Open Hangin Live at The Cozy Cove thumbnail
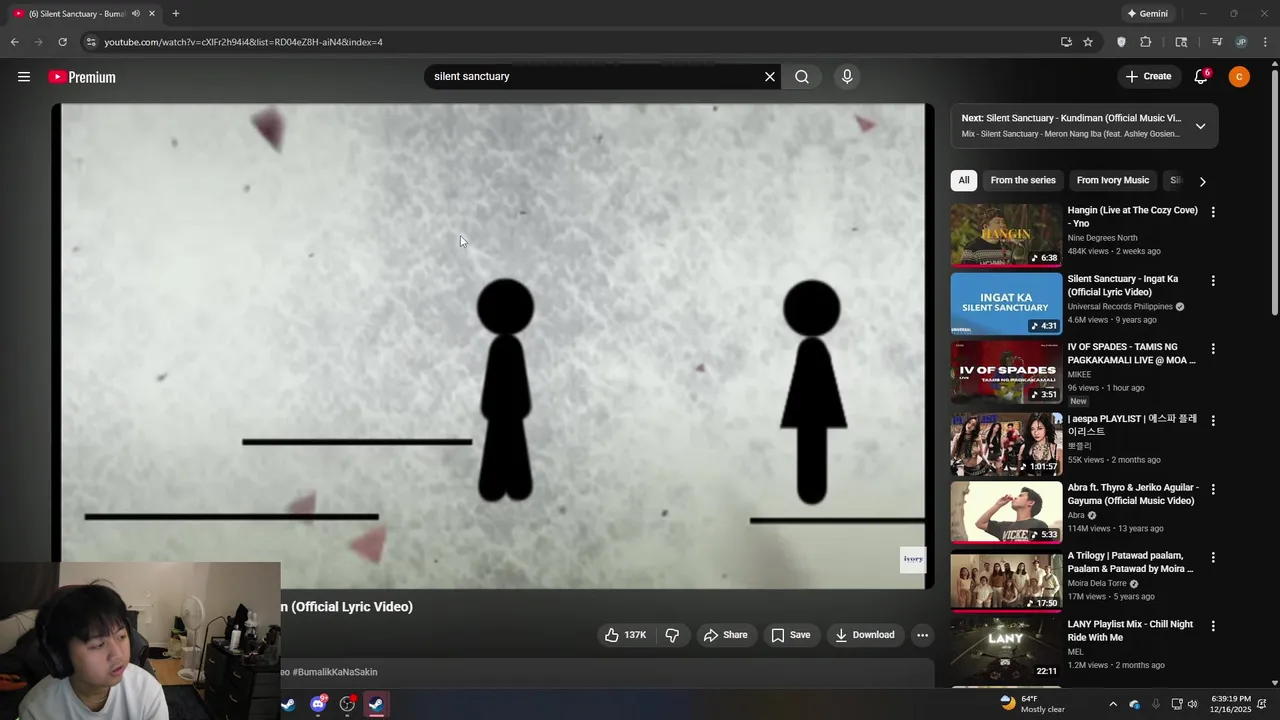 pos(1006,235)
